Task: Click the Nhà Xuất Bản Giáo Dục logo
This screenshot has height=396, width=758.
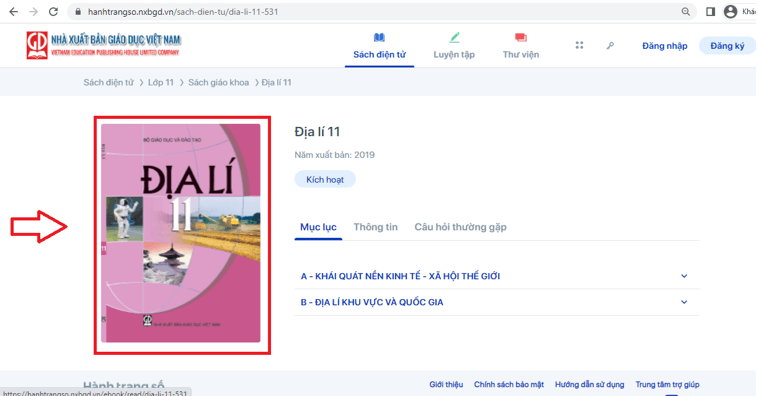Action: [103, 45]
